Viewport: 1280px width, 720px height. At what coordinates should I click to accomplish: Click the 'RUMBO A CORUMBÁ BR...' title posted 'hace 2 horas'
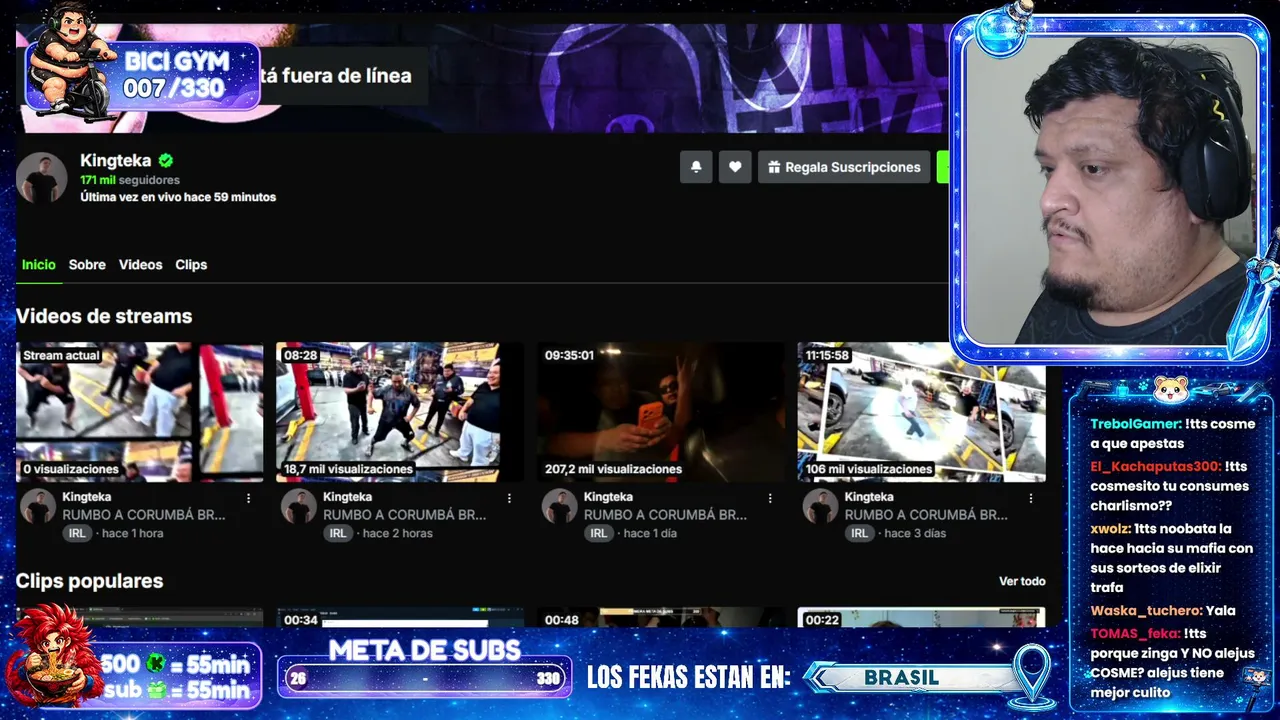[x=404, y=515]
